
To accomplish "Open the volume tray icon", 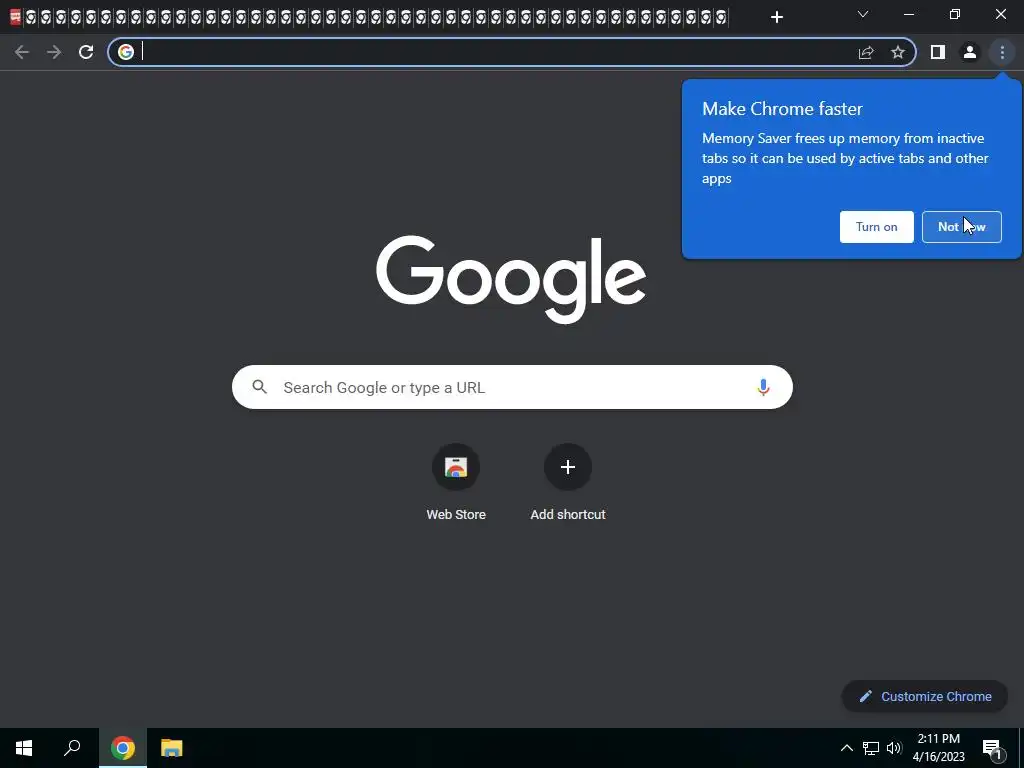I will coord(894,748).
